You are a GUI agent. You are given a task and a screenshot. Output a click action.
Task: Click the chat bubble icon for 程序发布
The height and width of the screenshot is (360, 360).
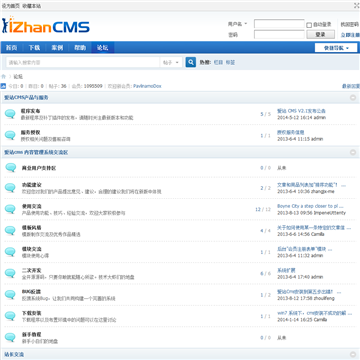(10, 114)
